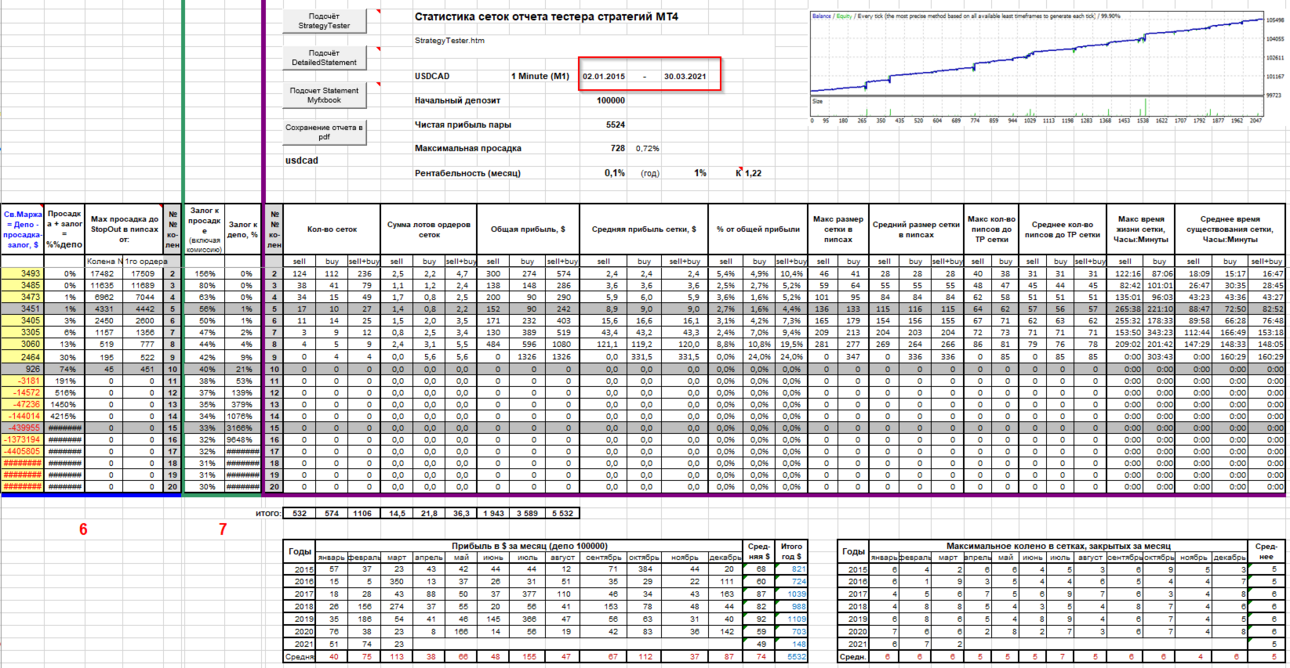Select the red number 6 below tables

(x=83, y=529)
